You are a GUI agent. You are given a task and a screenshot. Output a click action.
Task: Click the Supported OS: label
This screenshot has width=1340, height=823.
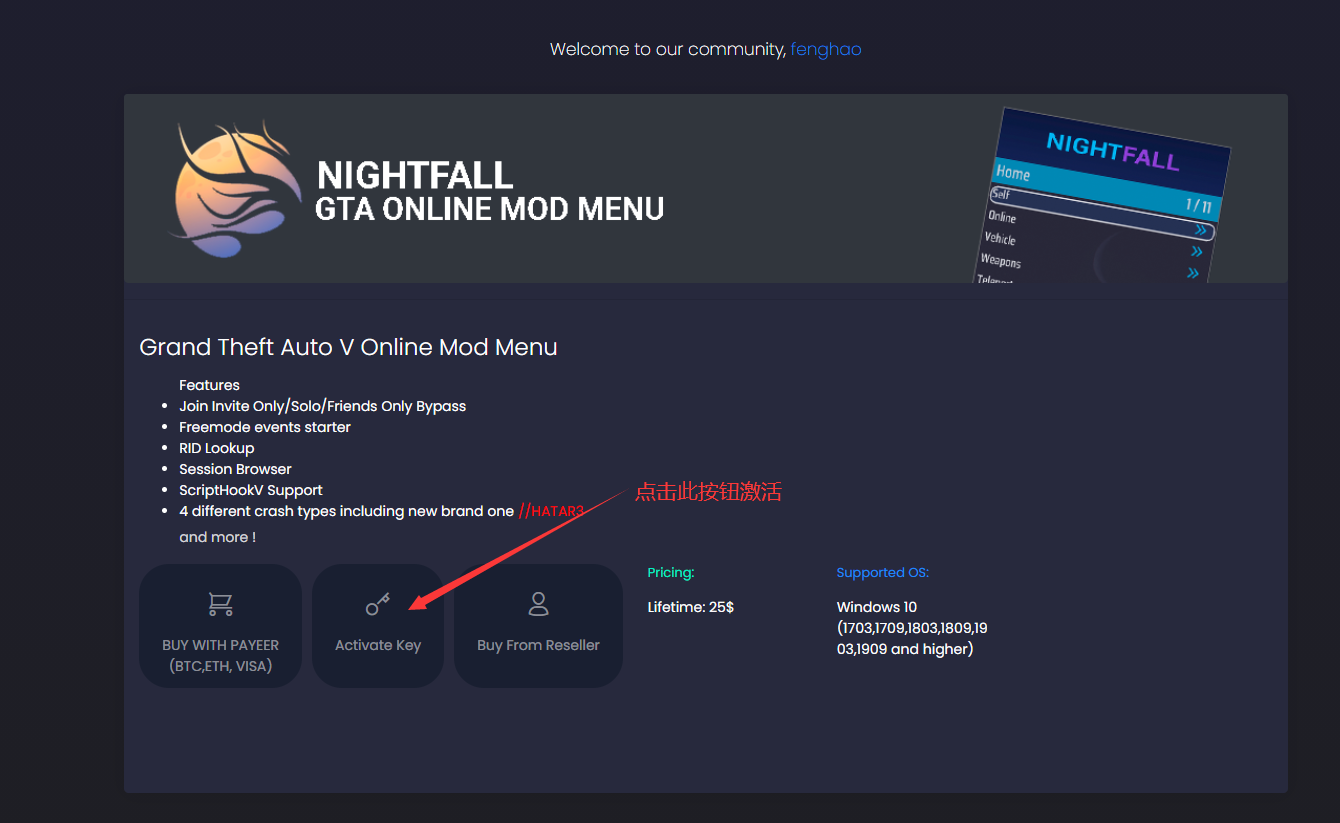(x=883, y=573)
